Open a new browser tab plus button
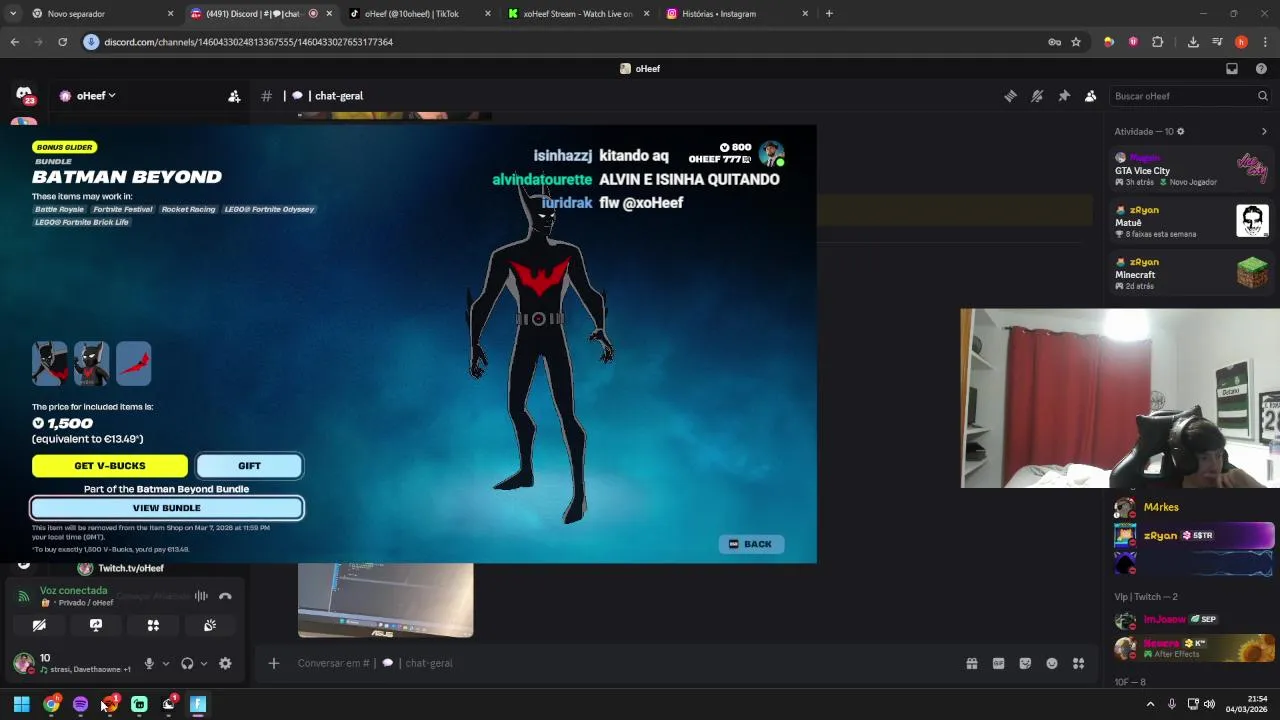The width and height of the screenshot is (1280, 720). point(829,14)
